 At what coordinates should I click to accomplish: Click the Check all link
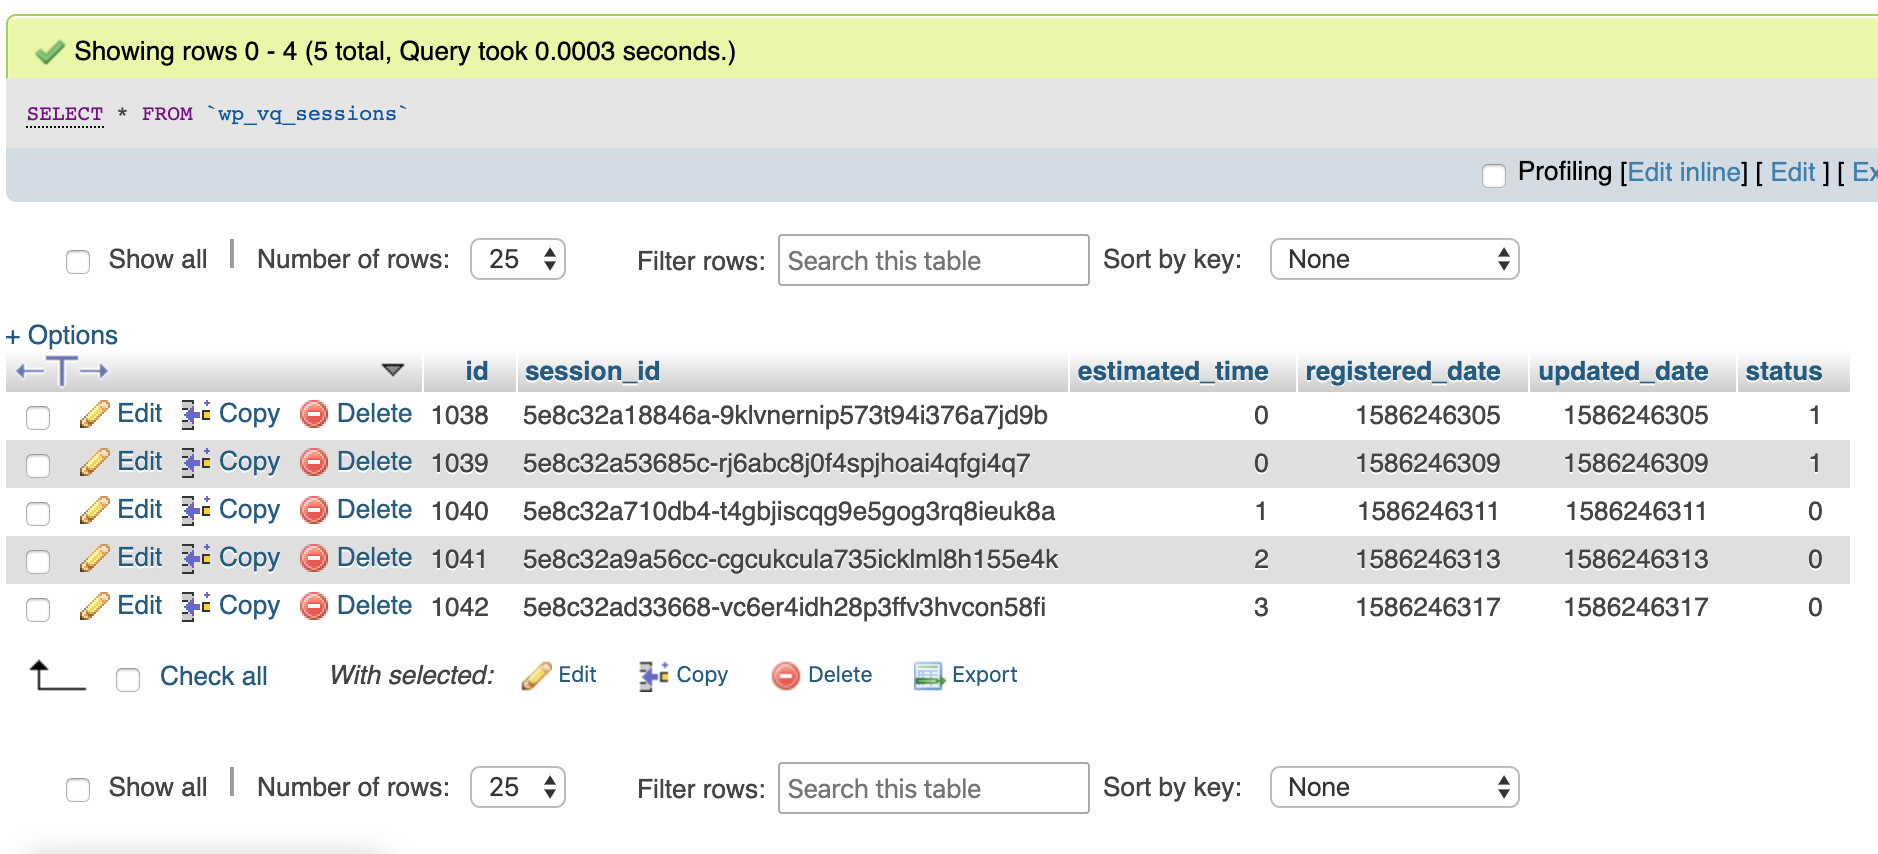pyautogui.click(x=214, y=676)
